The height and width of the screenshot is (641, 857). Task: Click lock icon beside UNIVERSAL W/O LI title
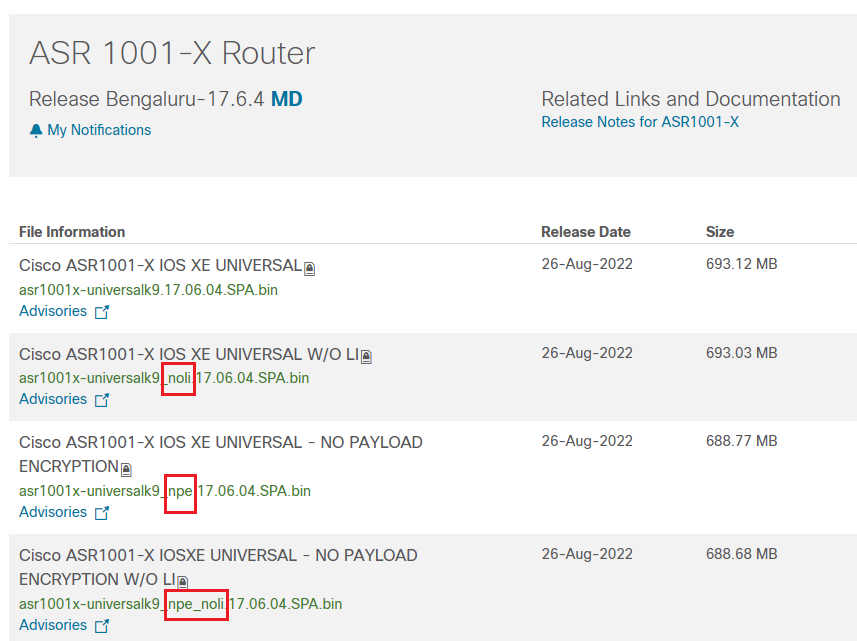pyautogui.click(x=366, y=357)
